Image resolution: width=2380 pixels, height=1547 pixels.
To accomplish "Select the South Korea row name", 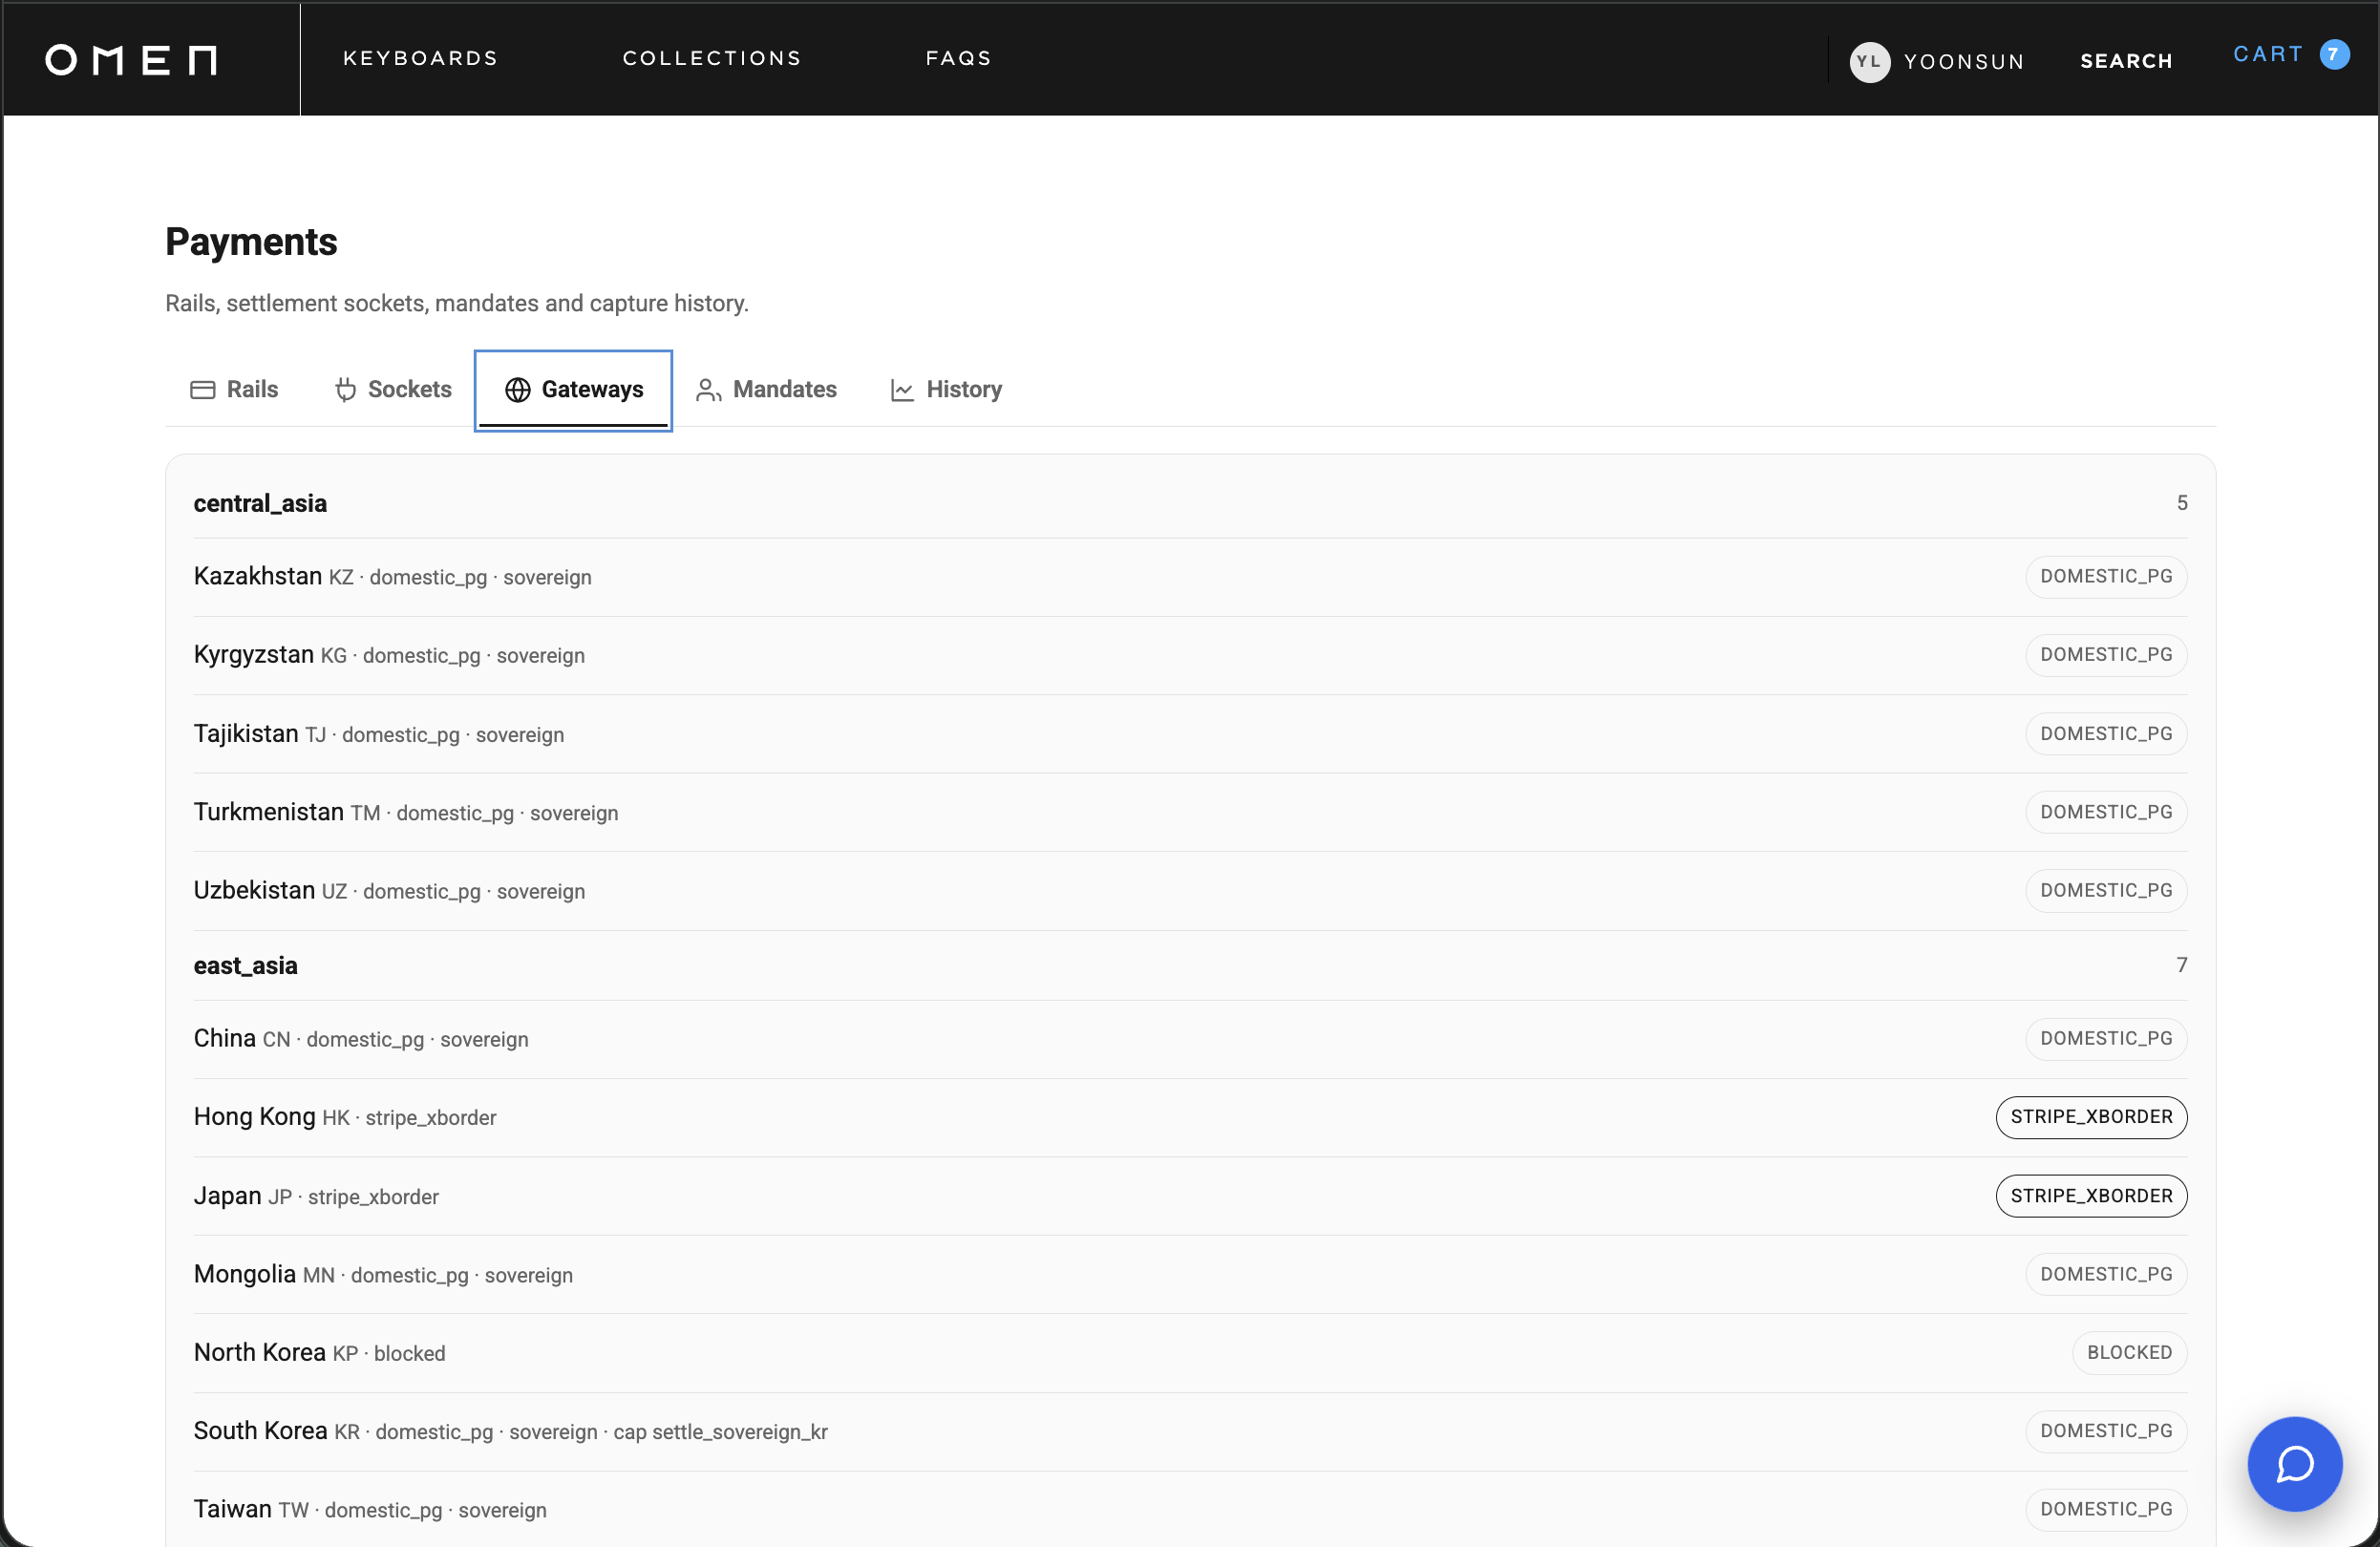I will tap(261, 1430).
